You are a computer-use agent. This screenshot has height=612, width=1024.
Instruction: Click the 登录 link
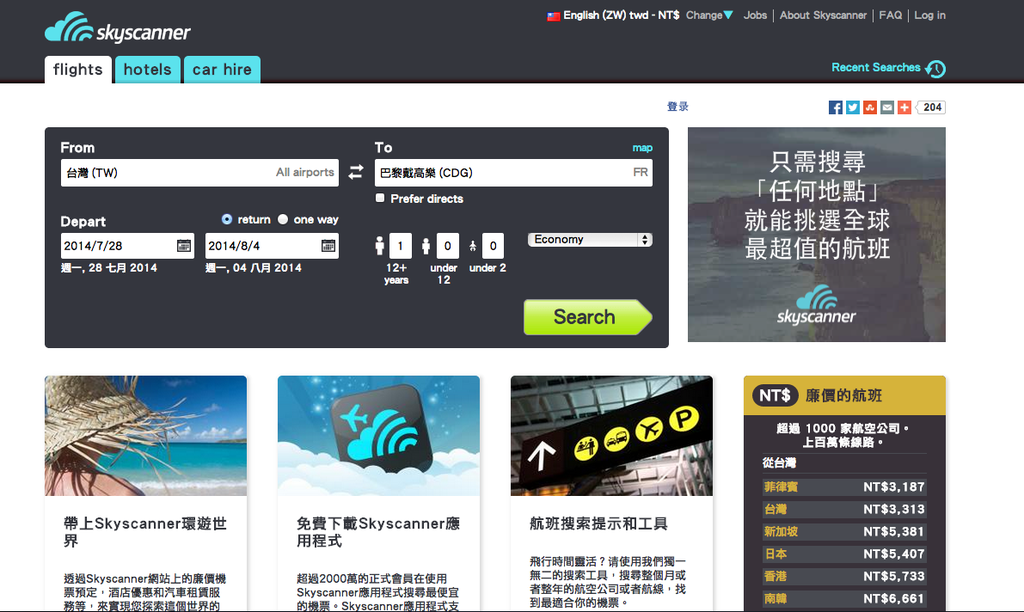[x=677, y=106]
